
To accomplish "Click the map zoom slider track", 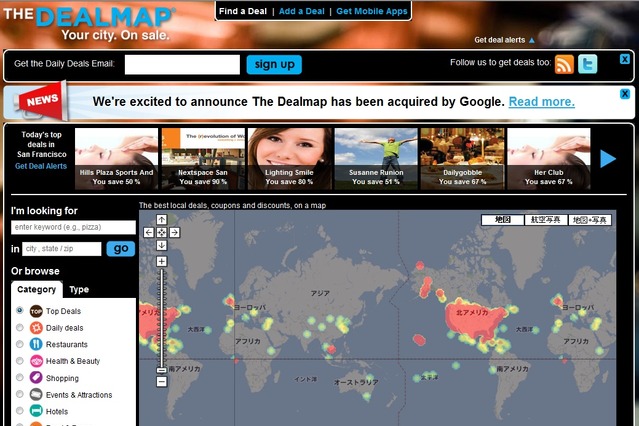I will [162, 318].
